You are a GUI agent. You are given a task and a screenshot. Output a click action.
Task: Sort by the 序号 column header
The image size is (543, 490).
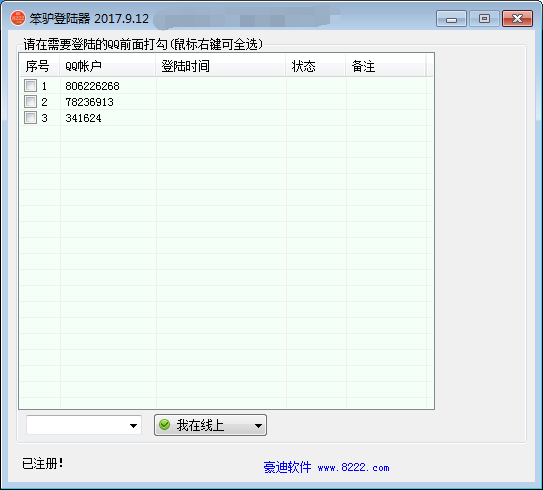point(39,65)
